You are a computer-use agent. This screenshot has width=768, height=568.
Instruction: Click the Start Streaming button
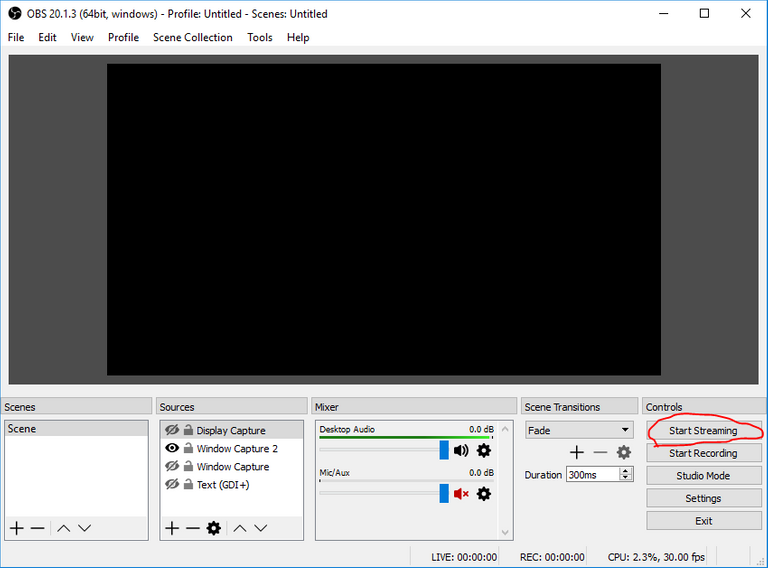[x=703, y=431]
